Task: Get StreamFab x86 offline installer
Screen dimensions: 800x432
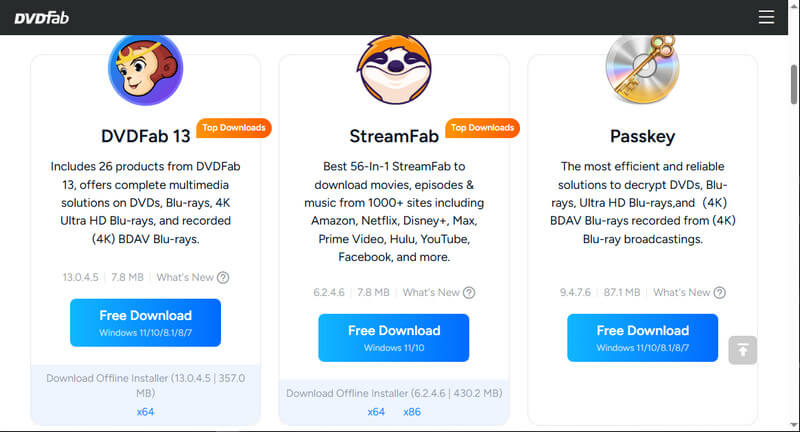Action: [412, 412]
